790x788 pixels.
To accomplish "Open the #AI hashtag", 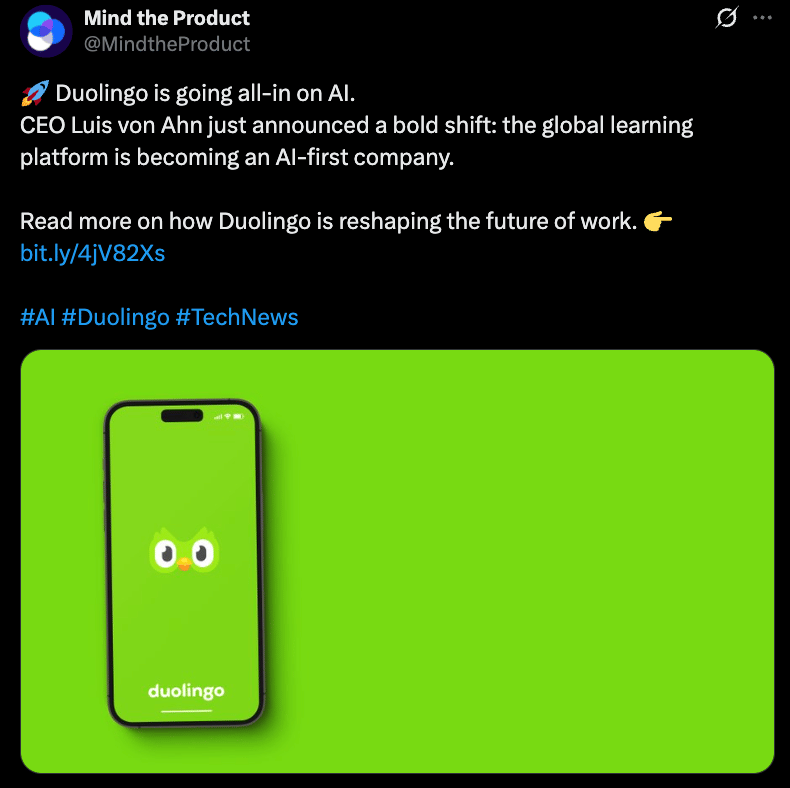I will pos(38,317).
